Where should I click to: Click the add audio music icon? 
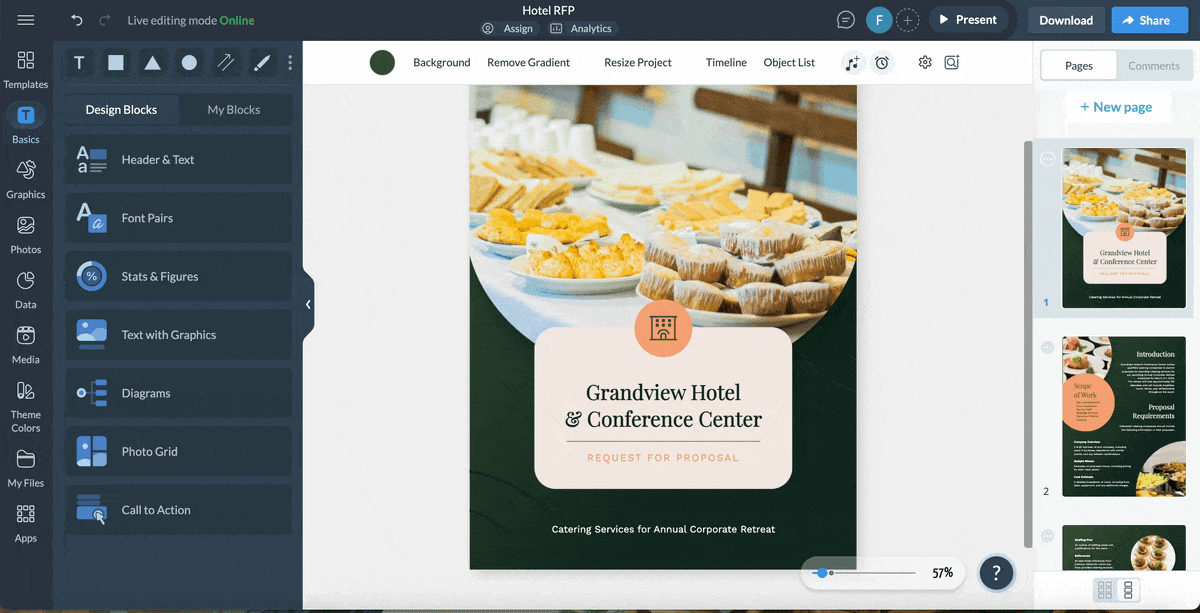[852, 63]
